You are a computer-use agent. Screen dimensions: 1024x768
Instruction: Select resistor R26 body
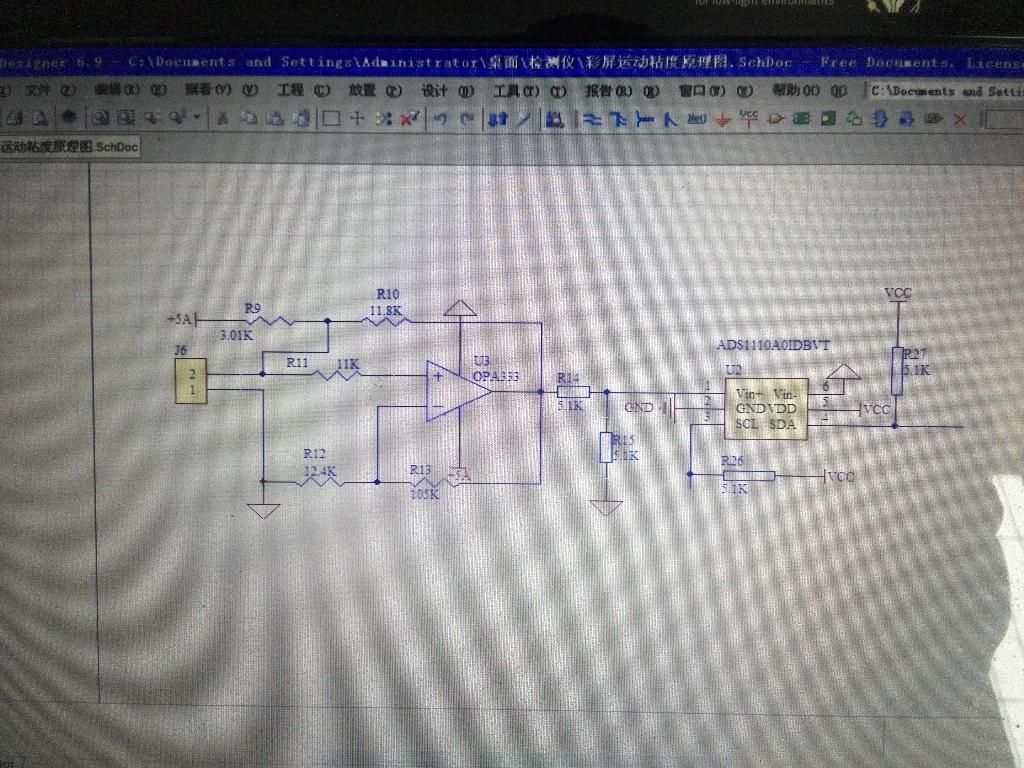[x=748, y=476]
